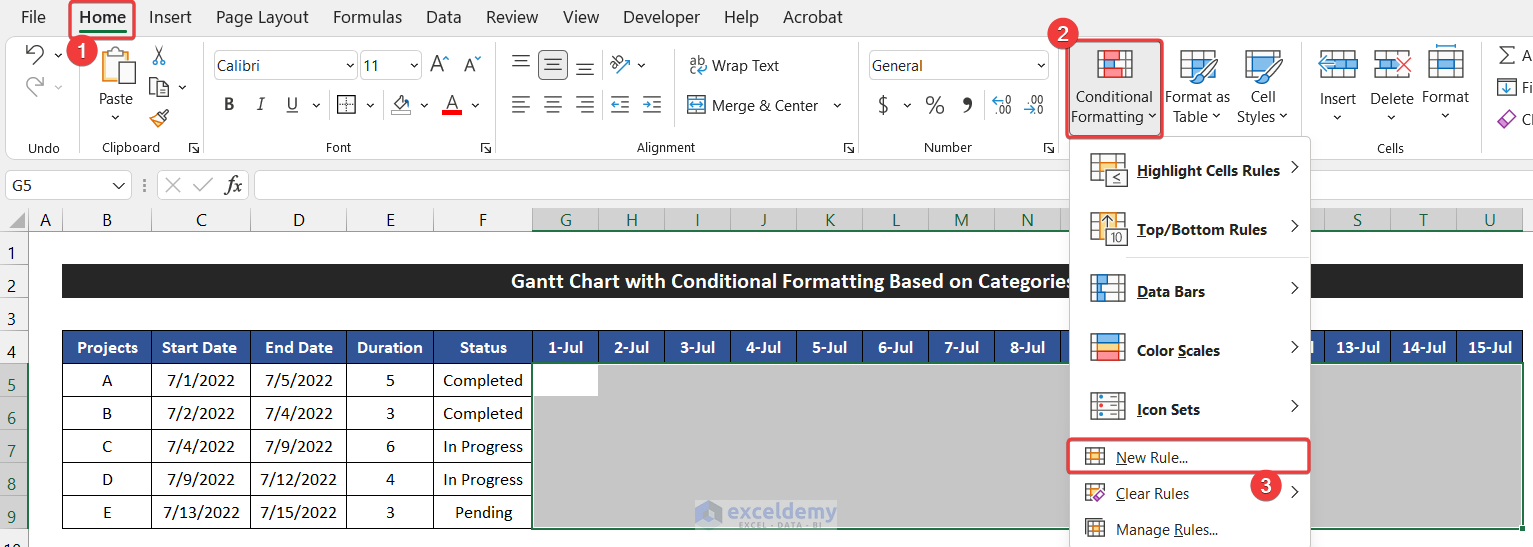The width and height of the screenshot is (1533, 547).
Task: Switch to the Formulas ribbon tab
Action: click(367, 17)
